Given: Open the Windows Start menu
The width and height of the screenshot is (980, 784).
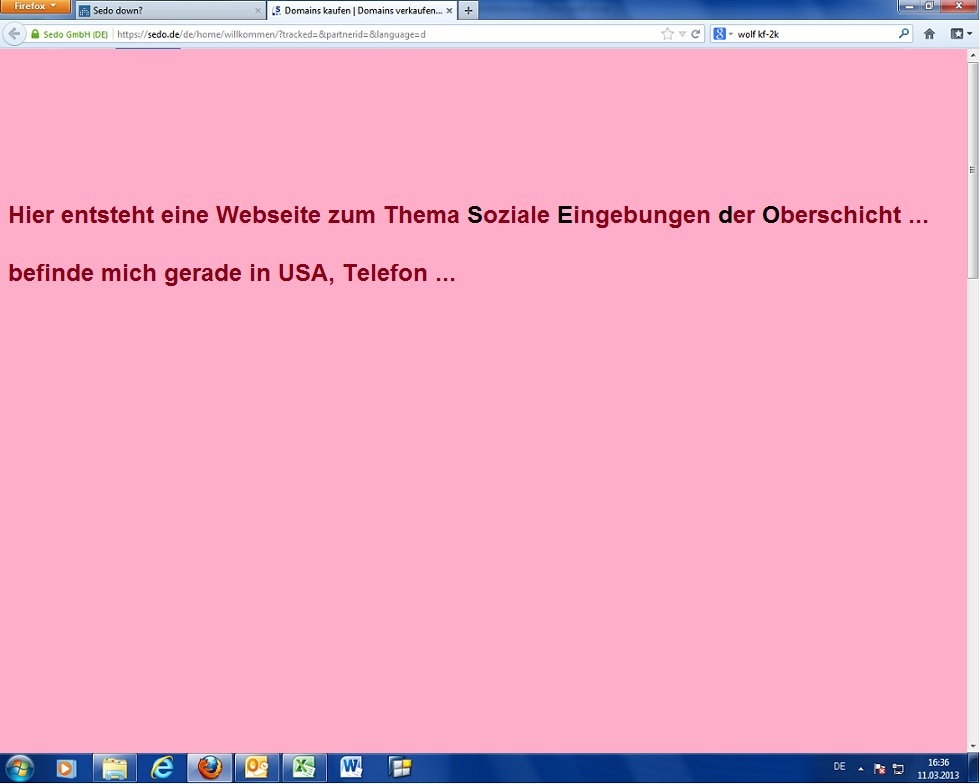Looking at the screenshot, I should click(19, 768).
